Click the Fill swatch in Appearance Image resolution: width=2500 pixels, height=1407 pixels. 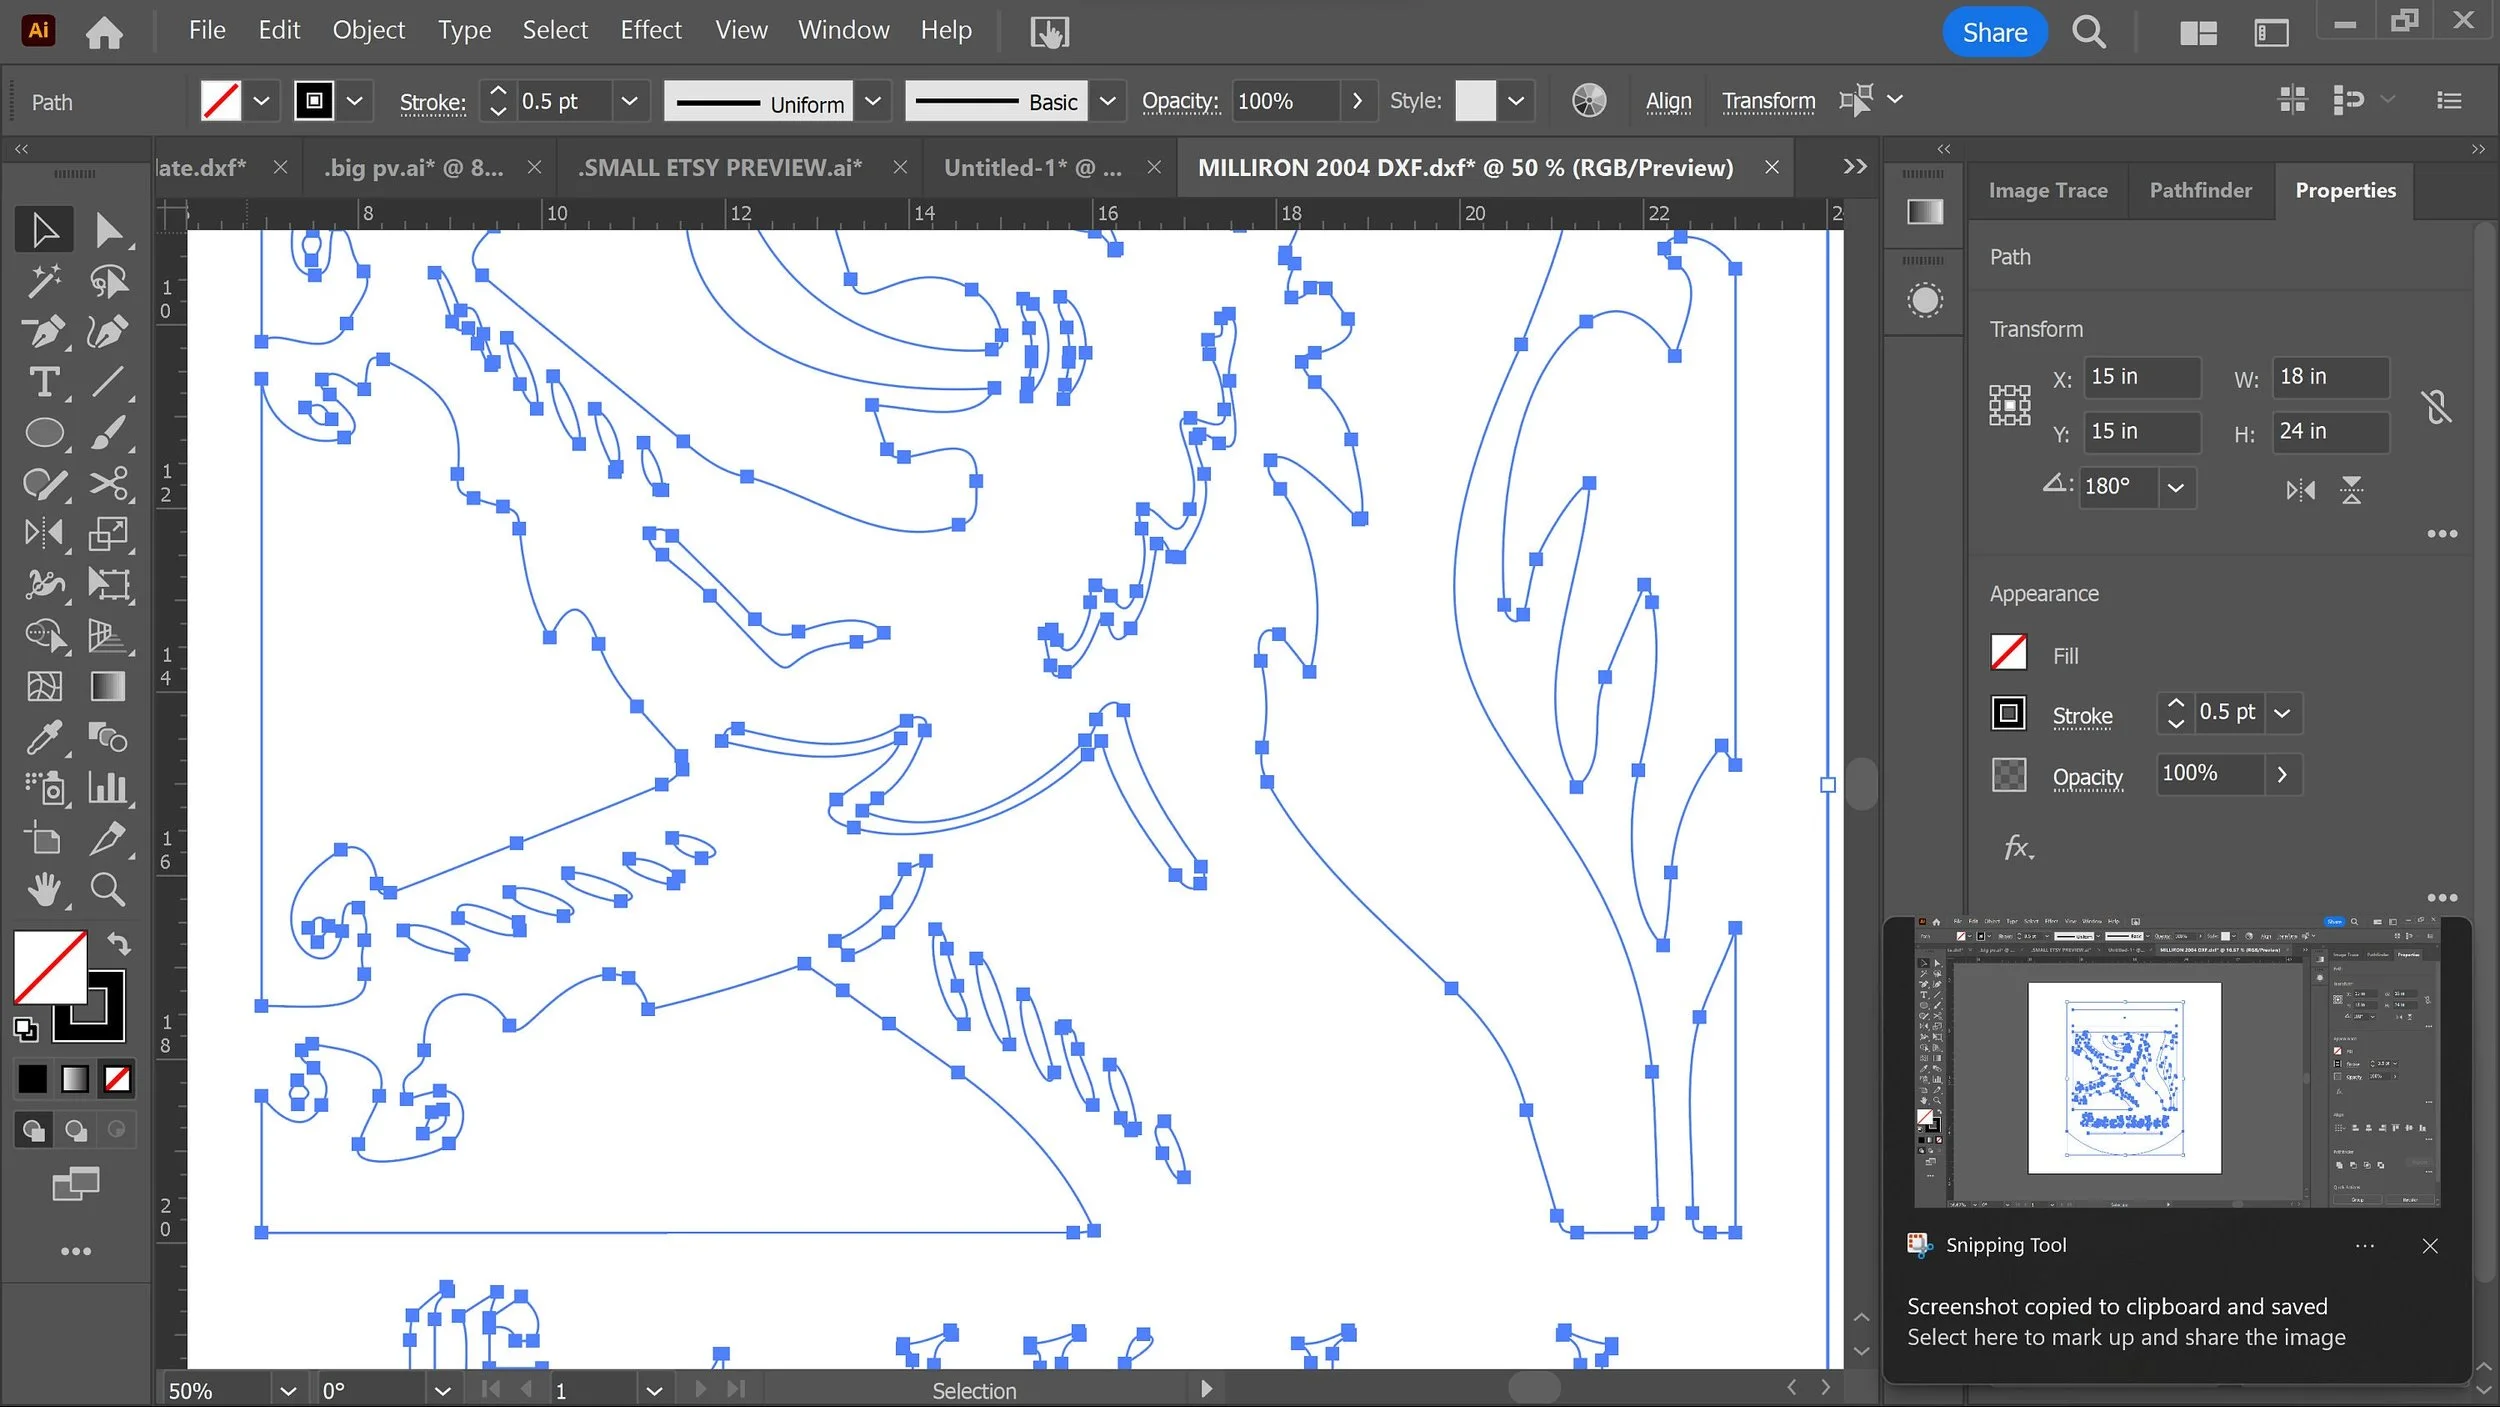[x=2008, y=653]
